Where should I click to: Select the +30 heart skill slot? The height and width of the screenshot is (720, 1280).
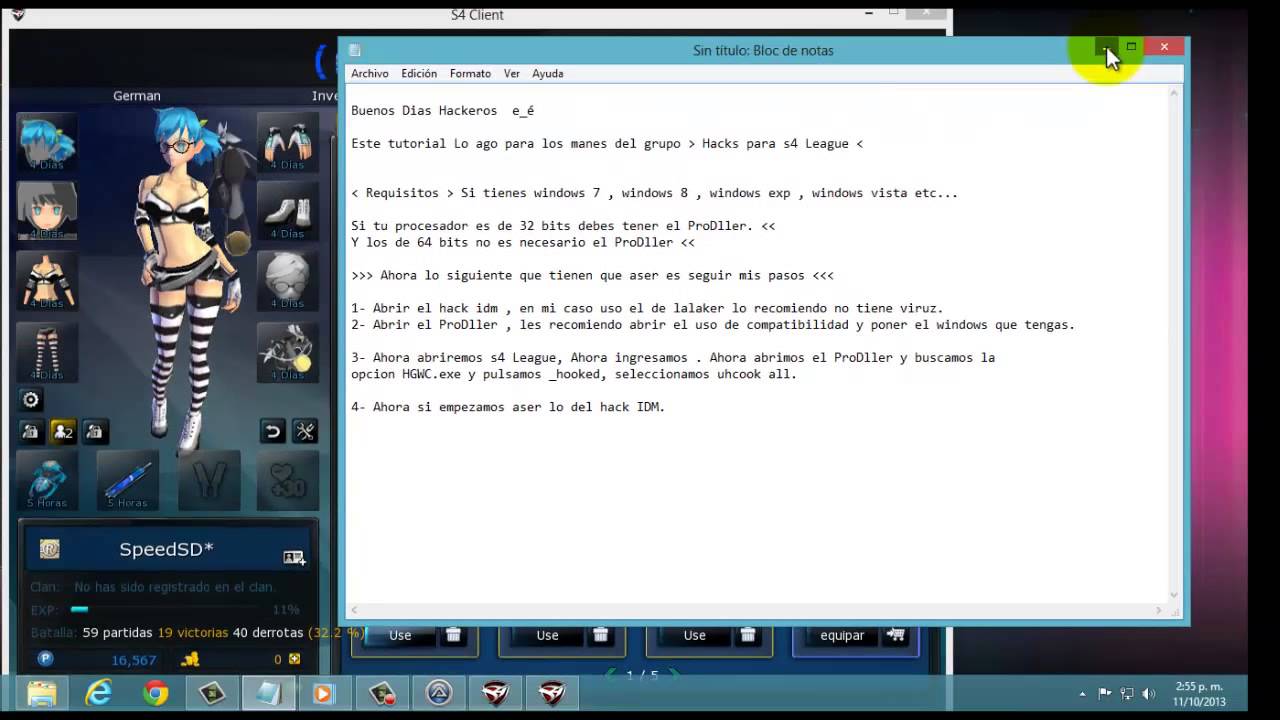tap(288, 480)
